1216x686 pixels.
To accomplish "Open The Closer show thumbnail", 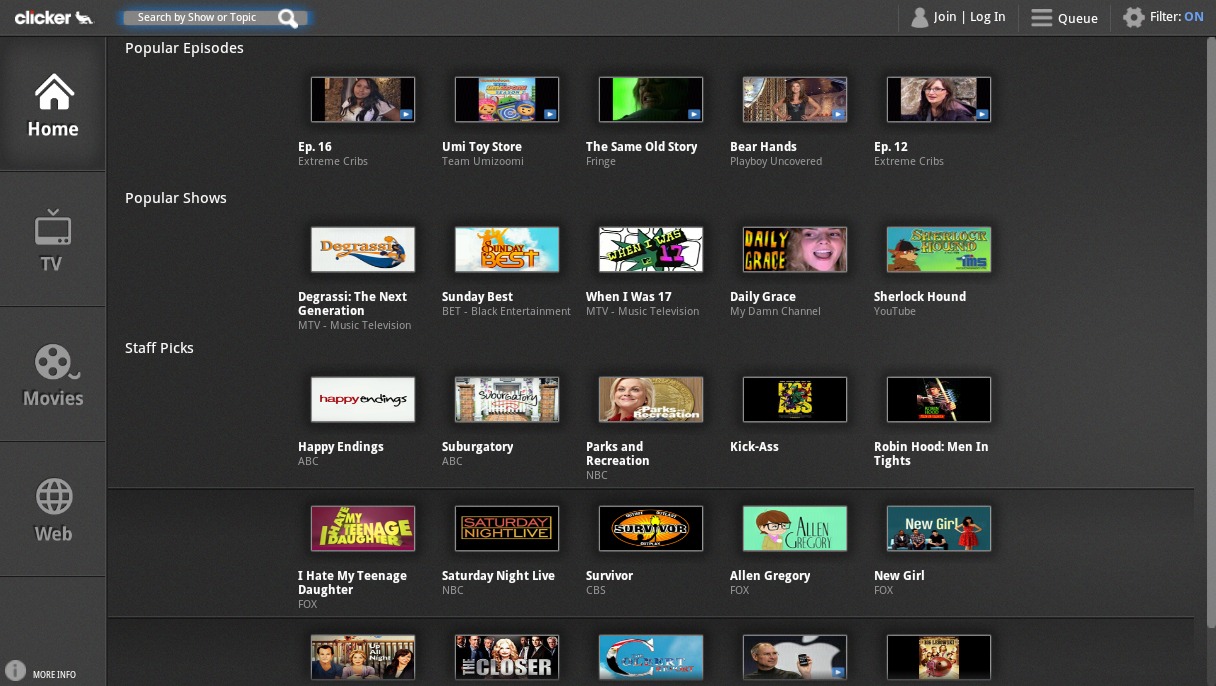I will (507, 657).
